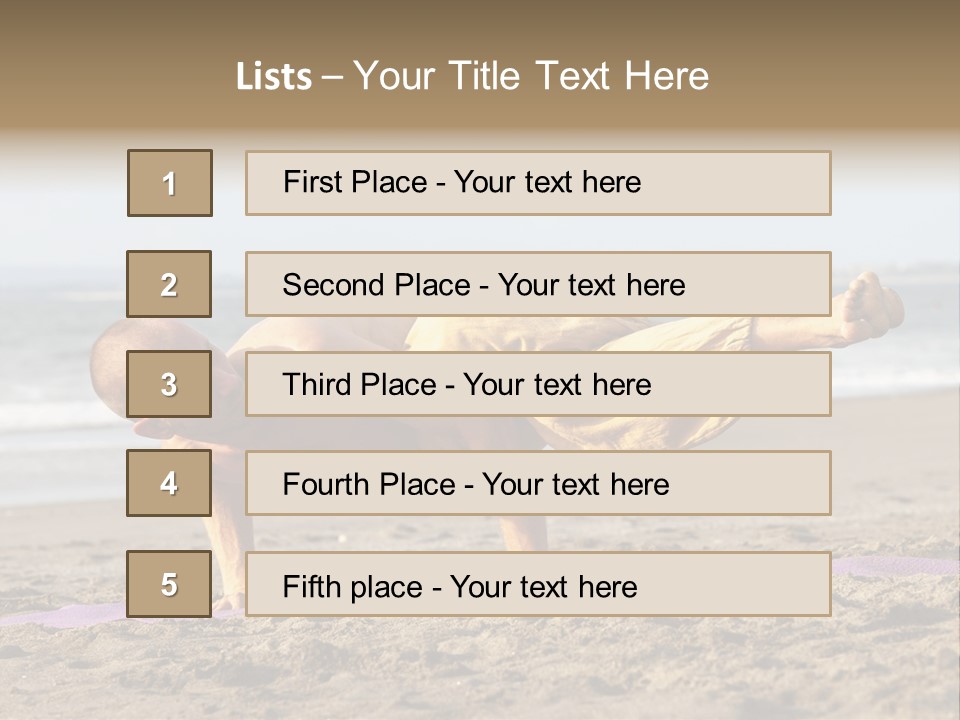Select the First Place text bar

pyautogui.click(x=538, y=183)
